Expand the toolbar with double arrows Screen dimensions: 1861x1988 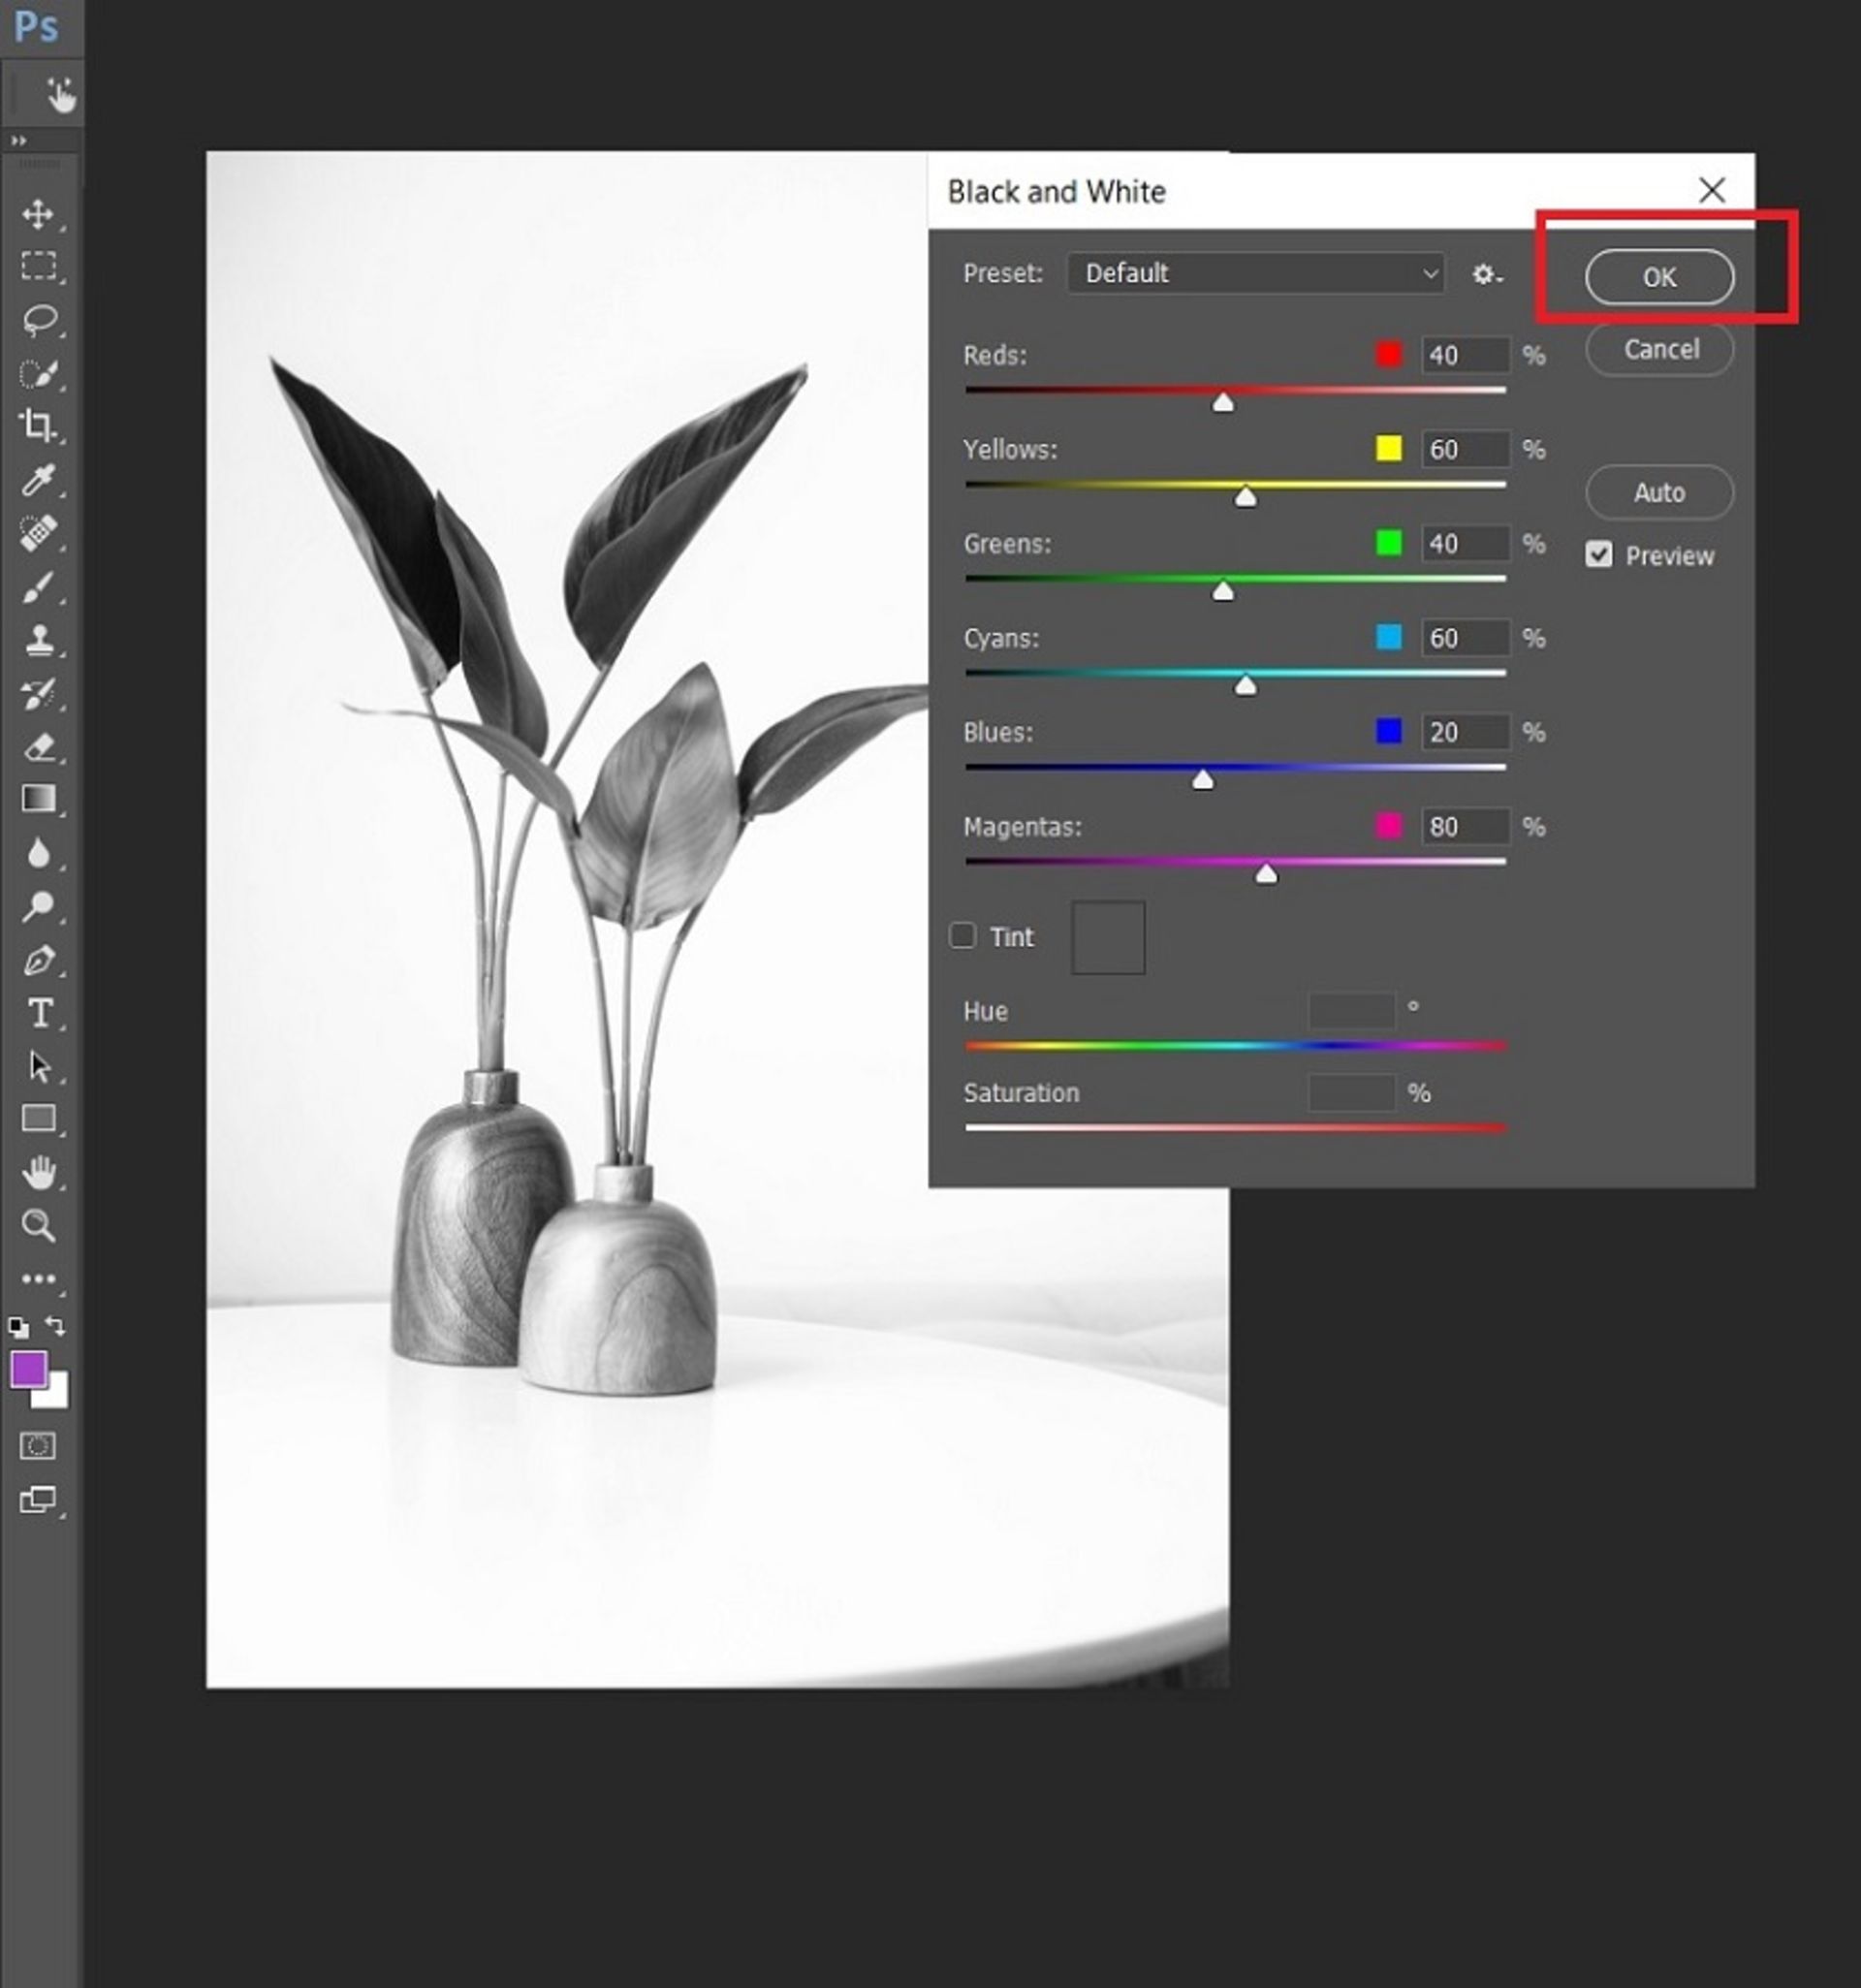19,141
